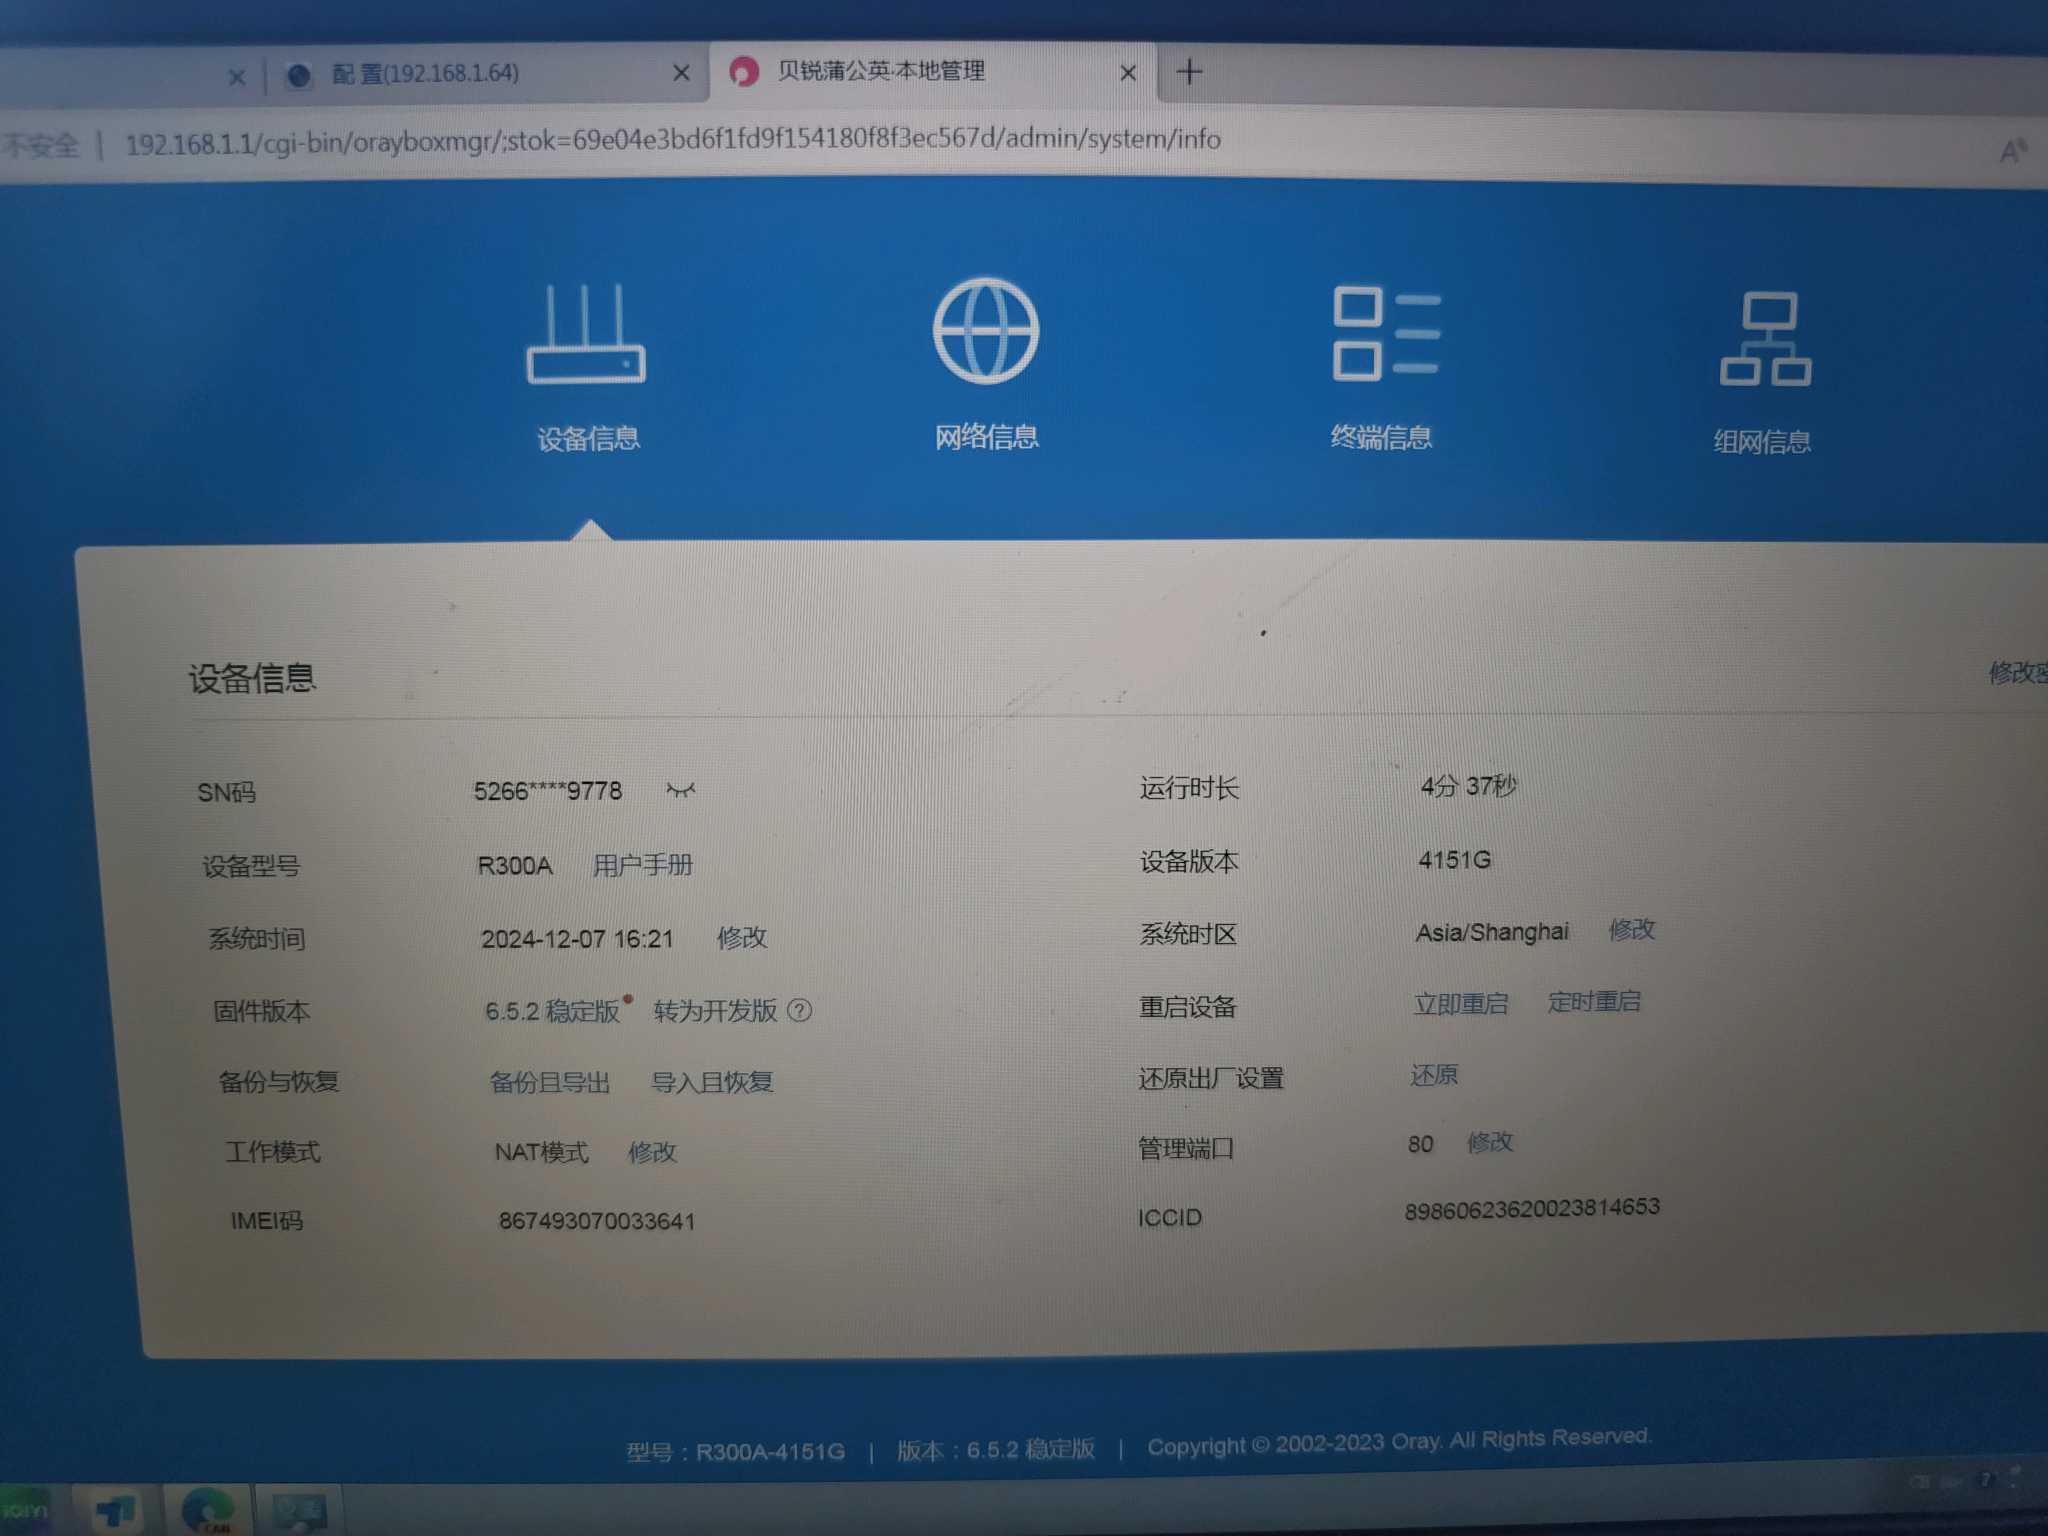This screenshot has width=2048, height=1536.
Task: Switch to the 配置(192.168.1.64) tab
Action: pos(425,74)
